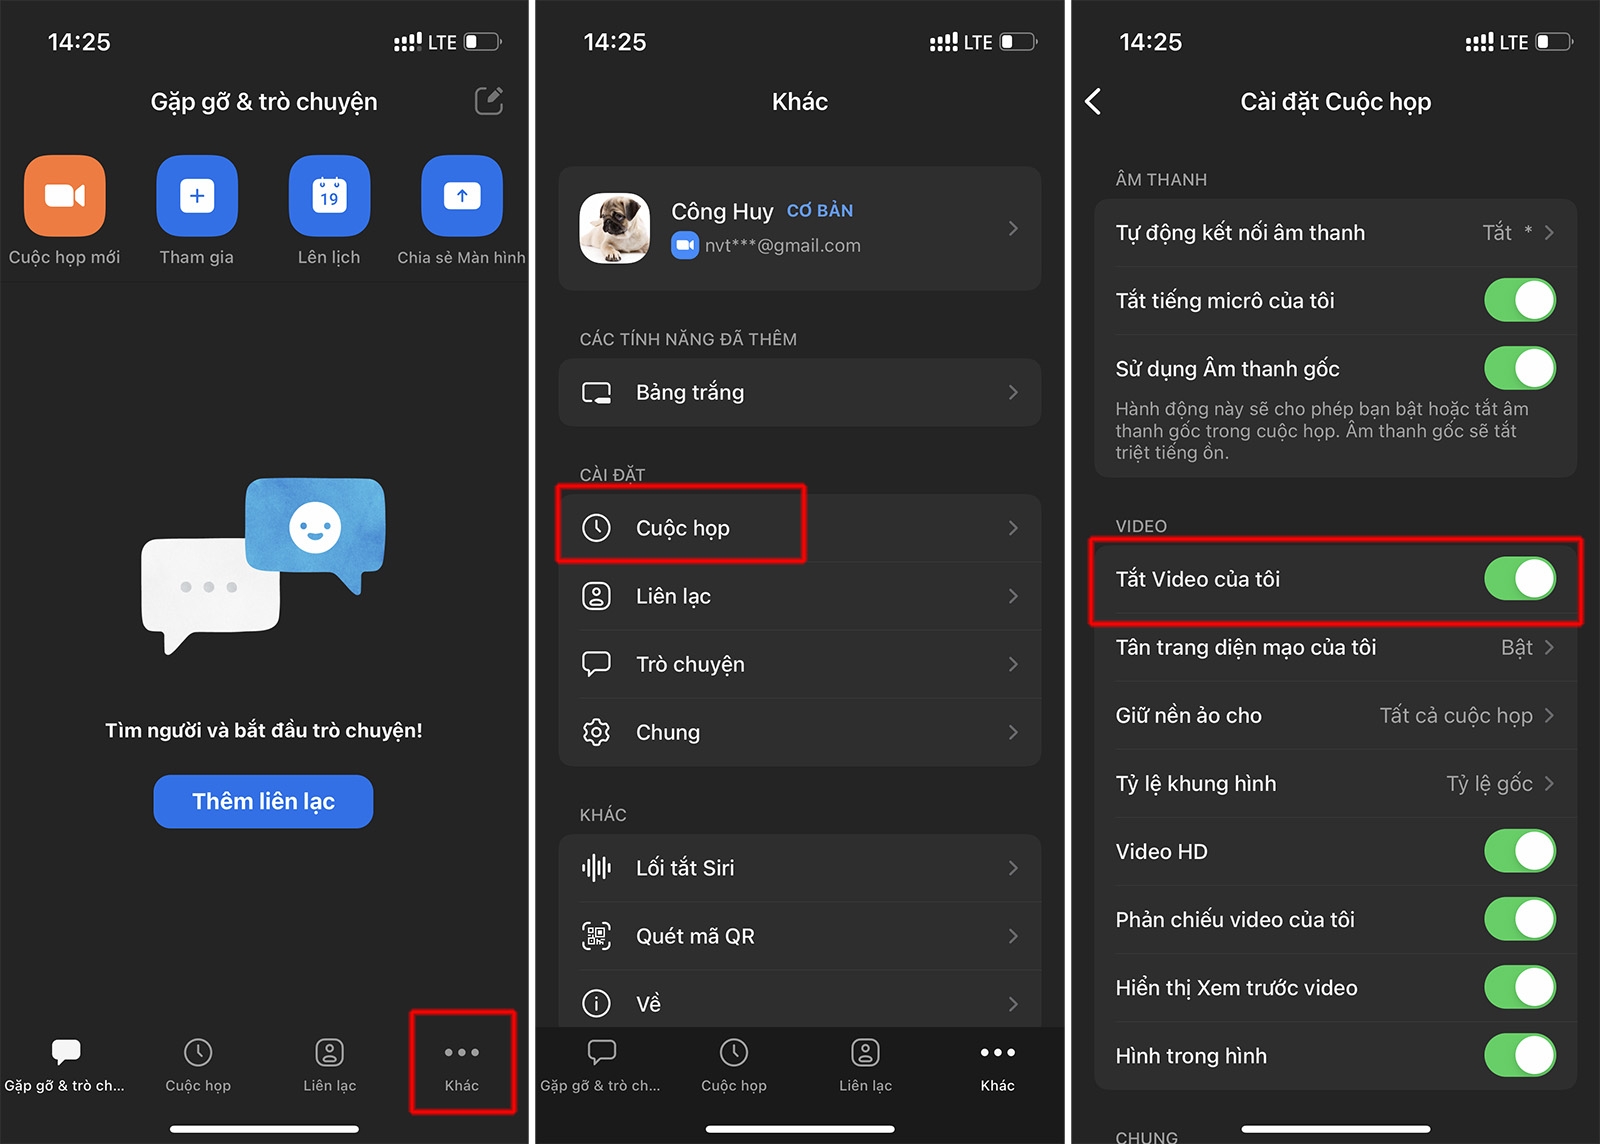Tap the chevron on Cuộc họp settings row
The width and height of the screenshot is (1600, 1144).
tap(1013, 528)
